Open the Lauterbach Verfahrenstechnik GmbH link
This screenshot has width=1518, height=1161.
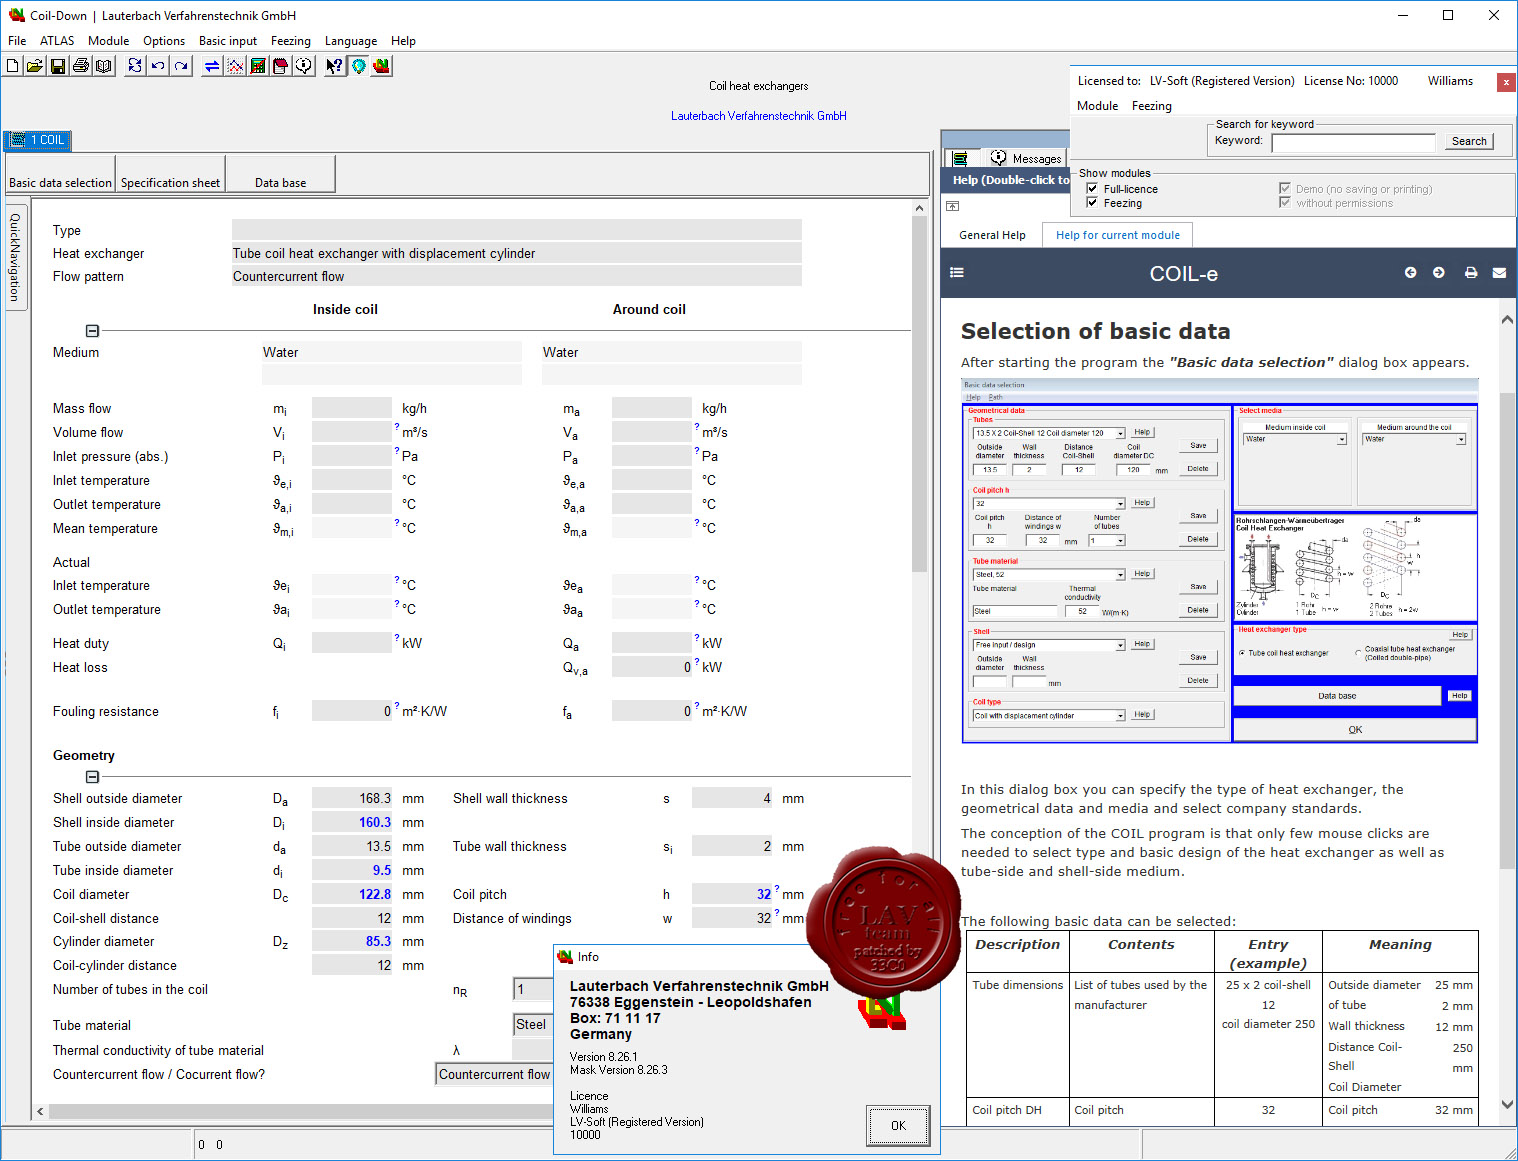[758, 116]
